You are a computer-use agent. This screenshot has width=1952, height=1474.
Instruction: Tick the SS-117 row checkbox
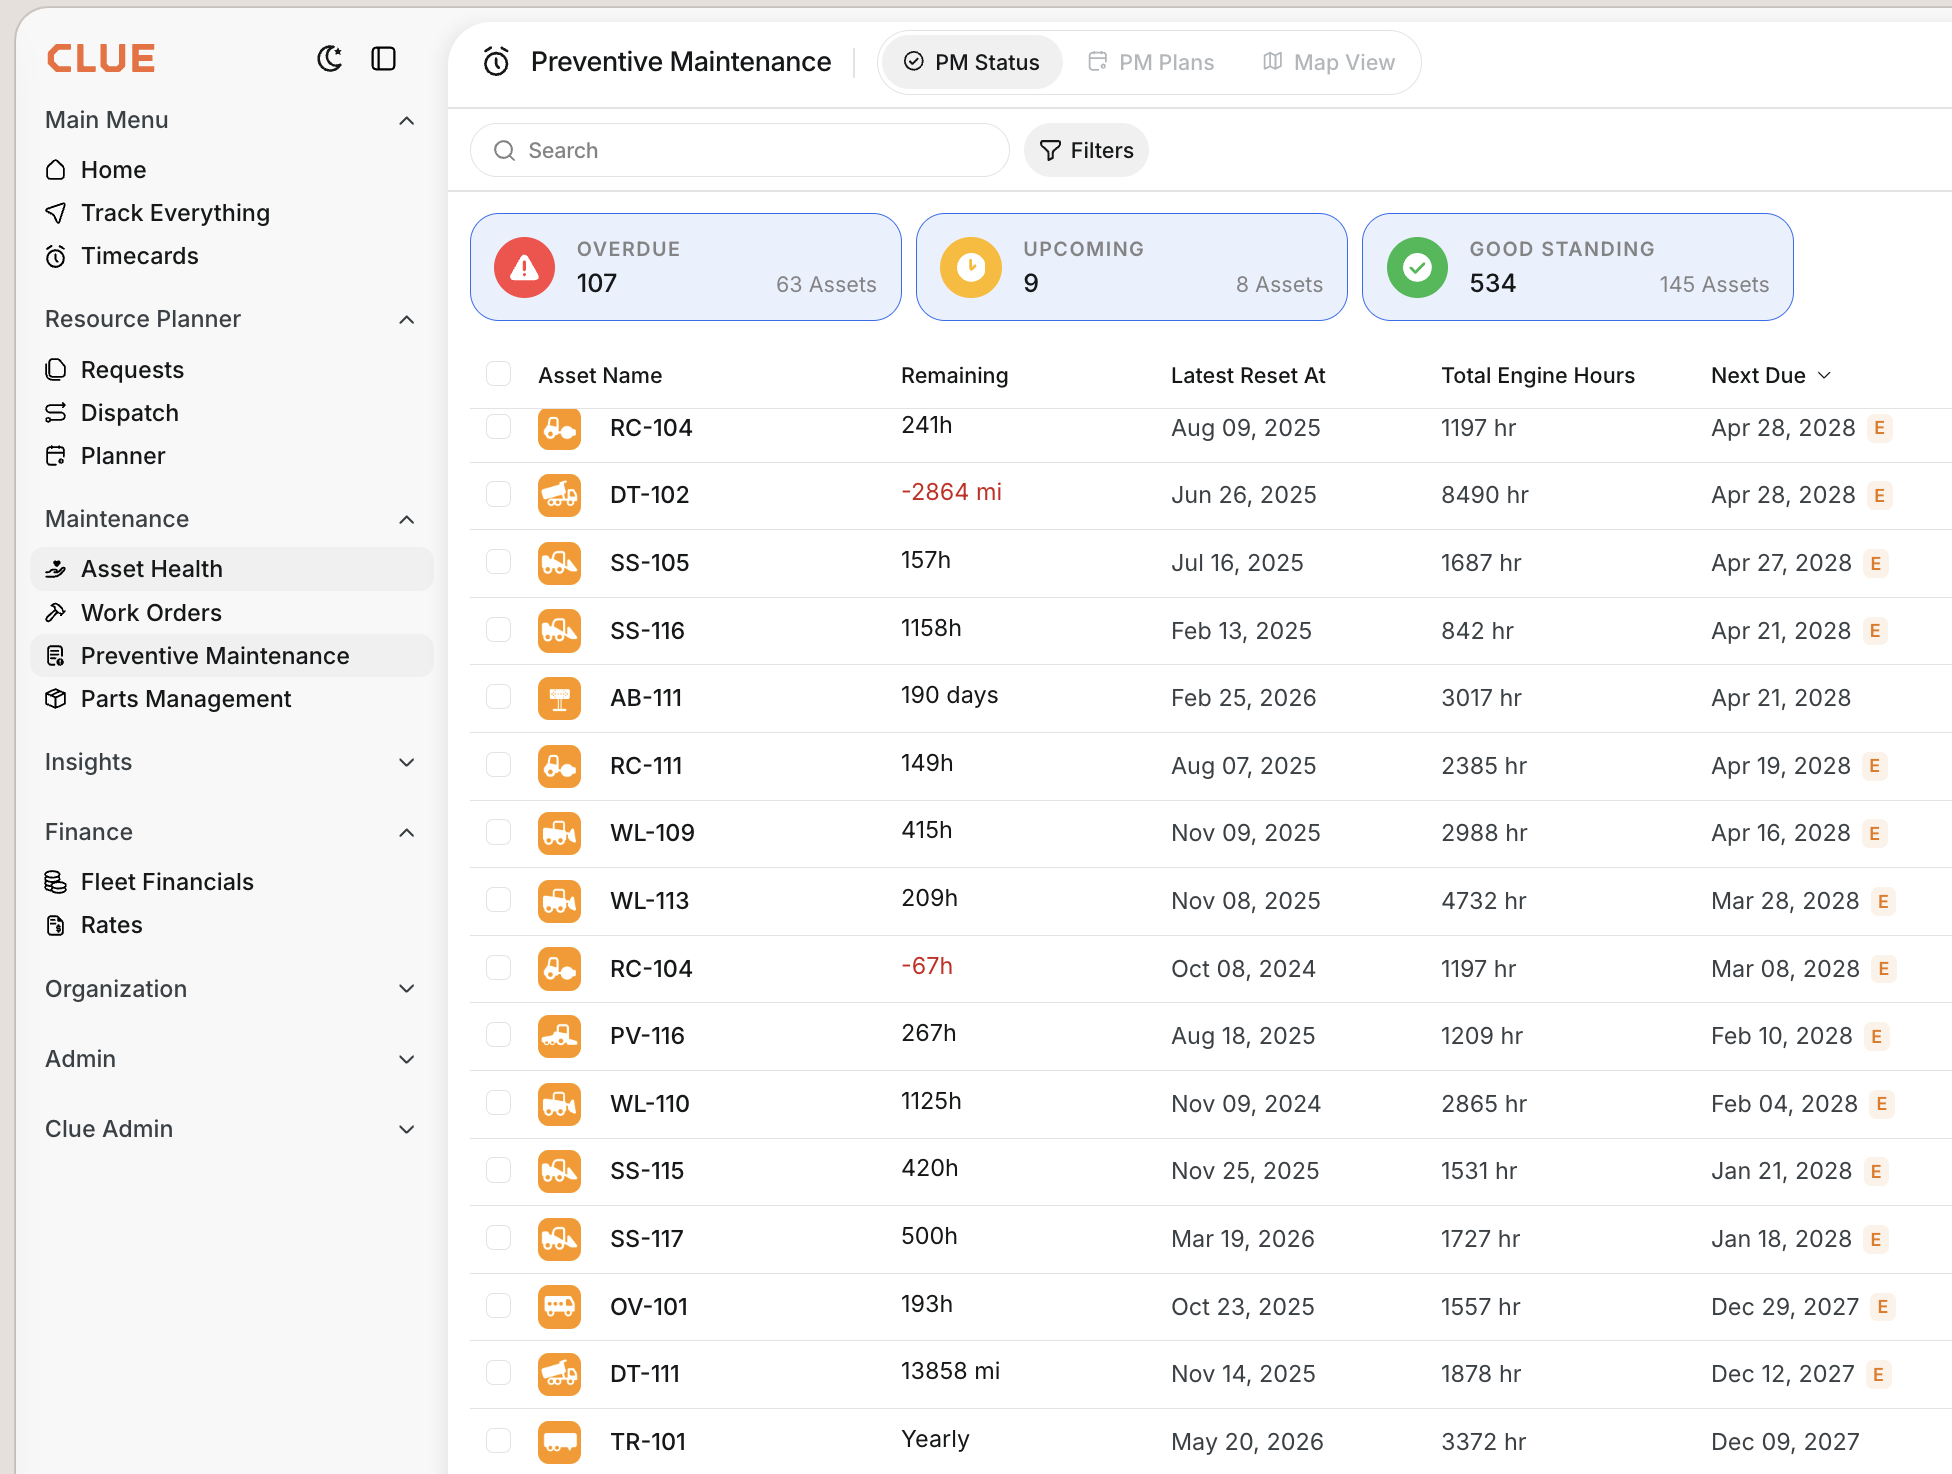coord(498,1238)
